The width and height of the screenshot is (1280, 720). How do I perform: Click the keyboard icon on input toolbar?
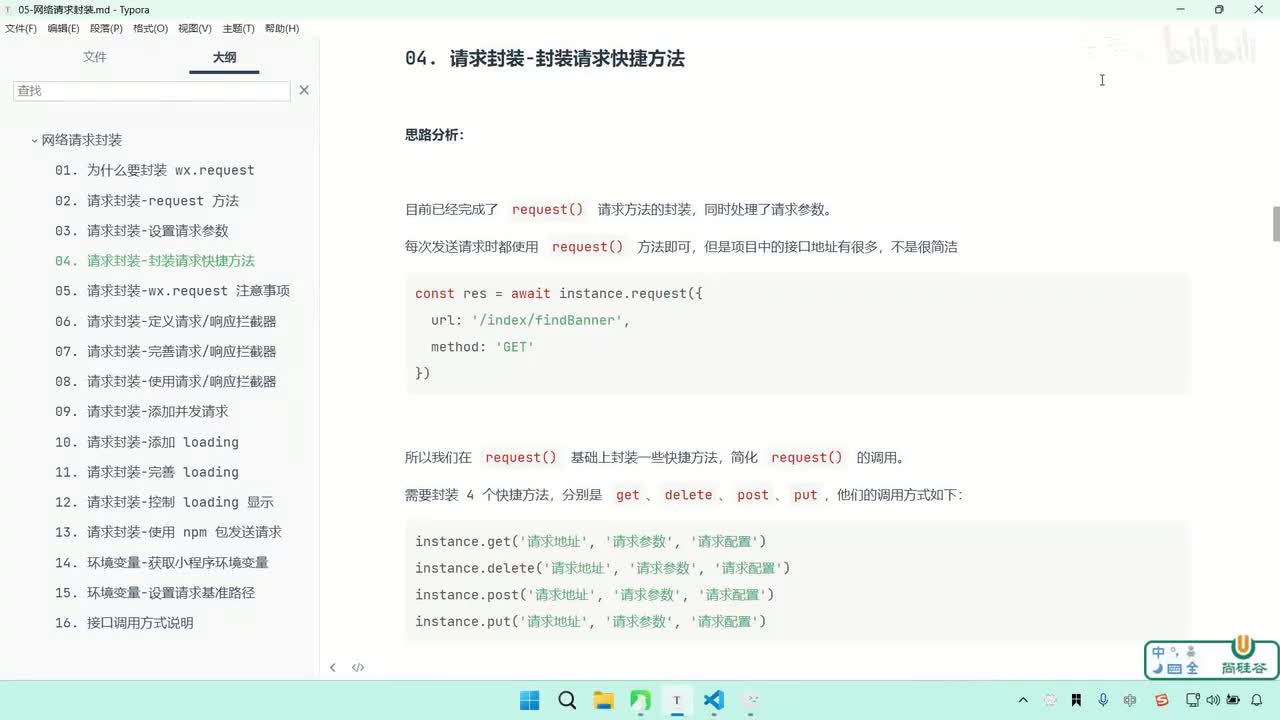pos(1174,668)
